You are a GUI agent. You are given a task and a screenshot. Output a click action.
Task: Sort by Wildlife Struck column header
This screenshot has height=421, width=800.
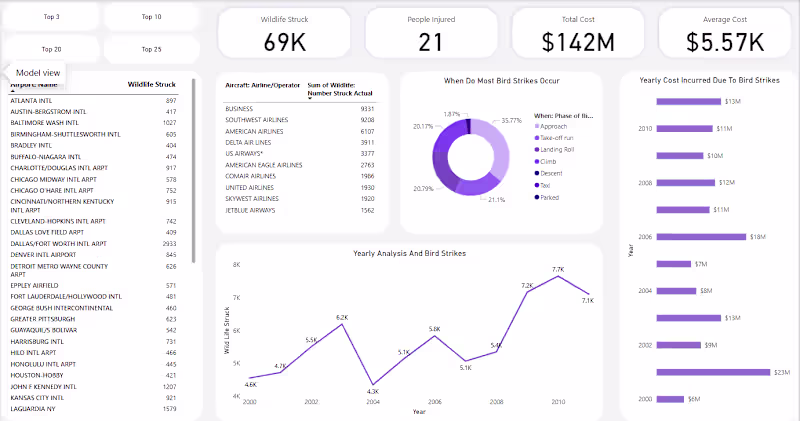coord(152,85)
